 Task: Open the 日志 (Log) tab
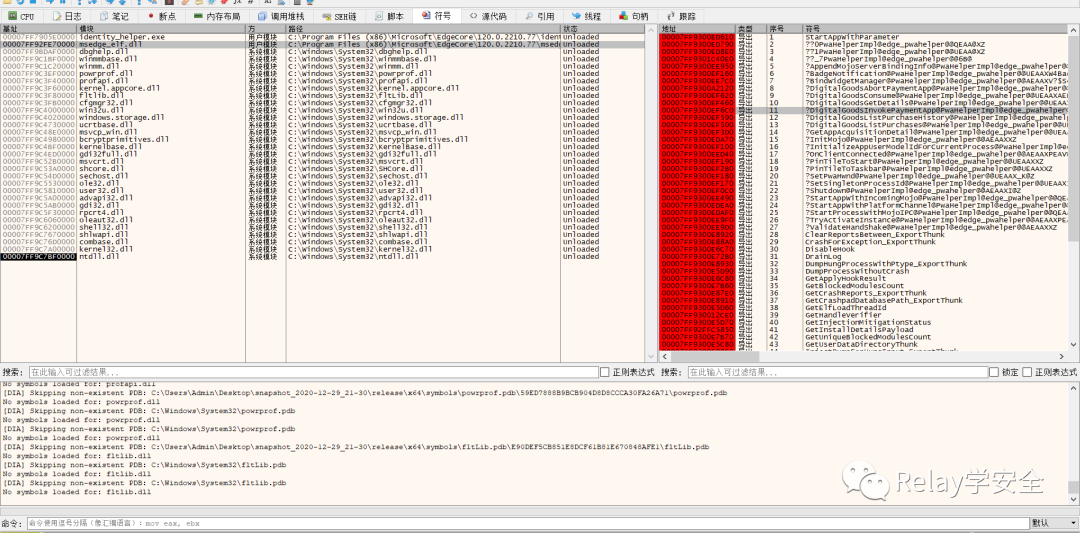(67, 16)
